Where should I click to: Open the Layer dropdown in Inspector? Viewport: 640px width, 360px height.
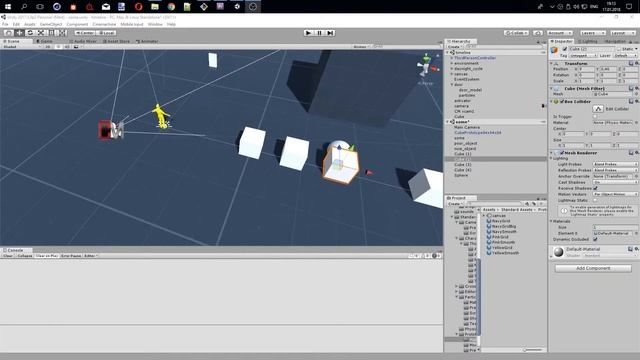point(625,56)
